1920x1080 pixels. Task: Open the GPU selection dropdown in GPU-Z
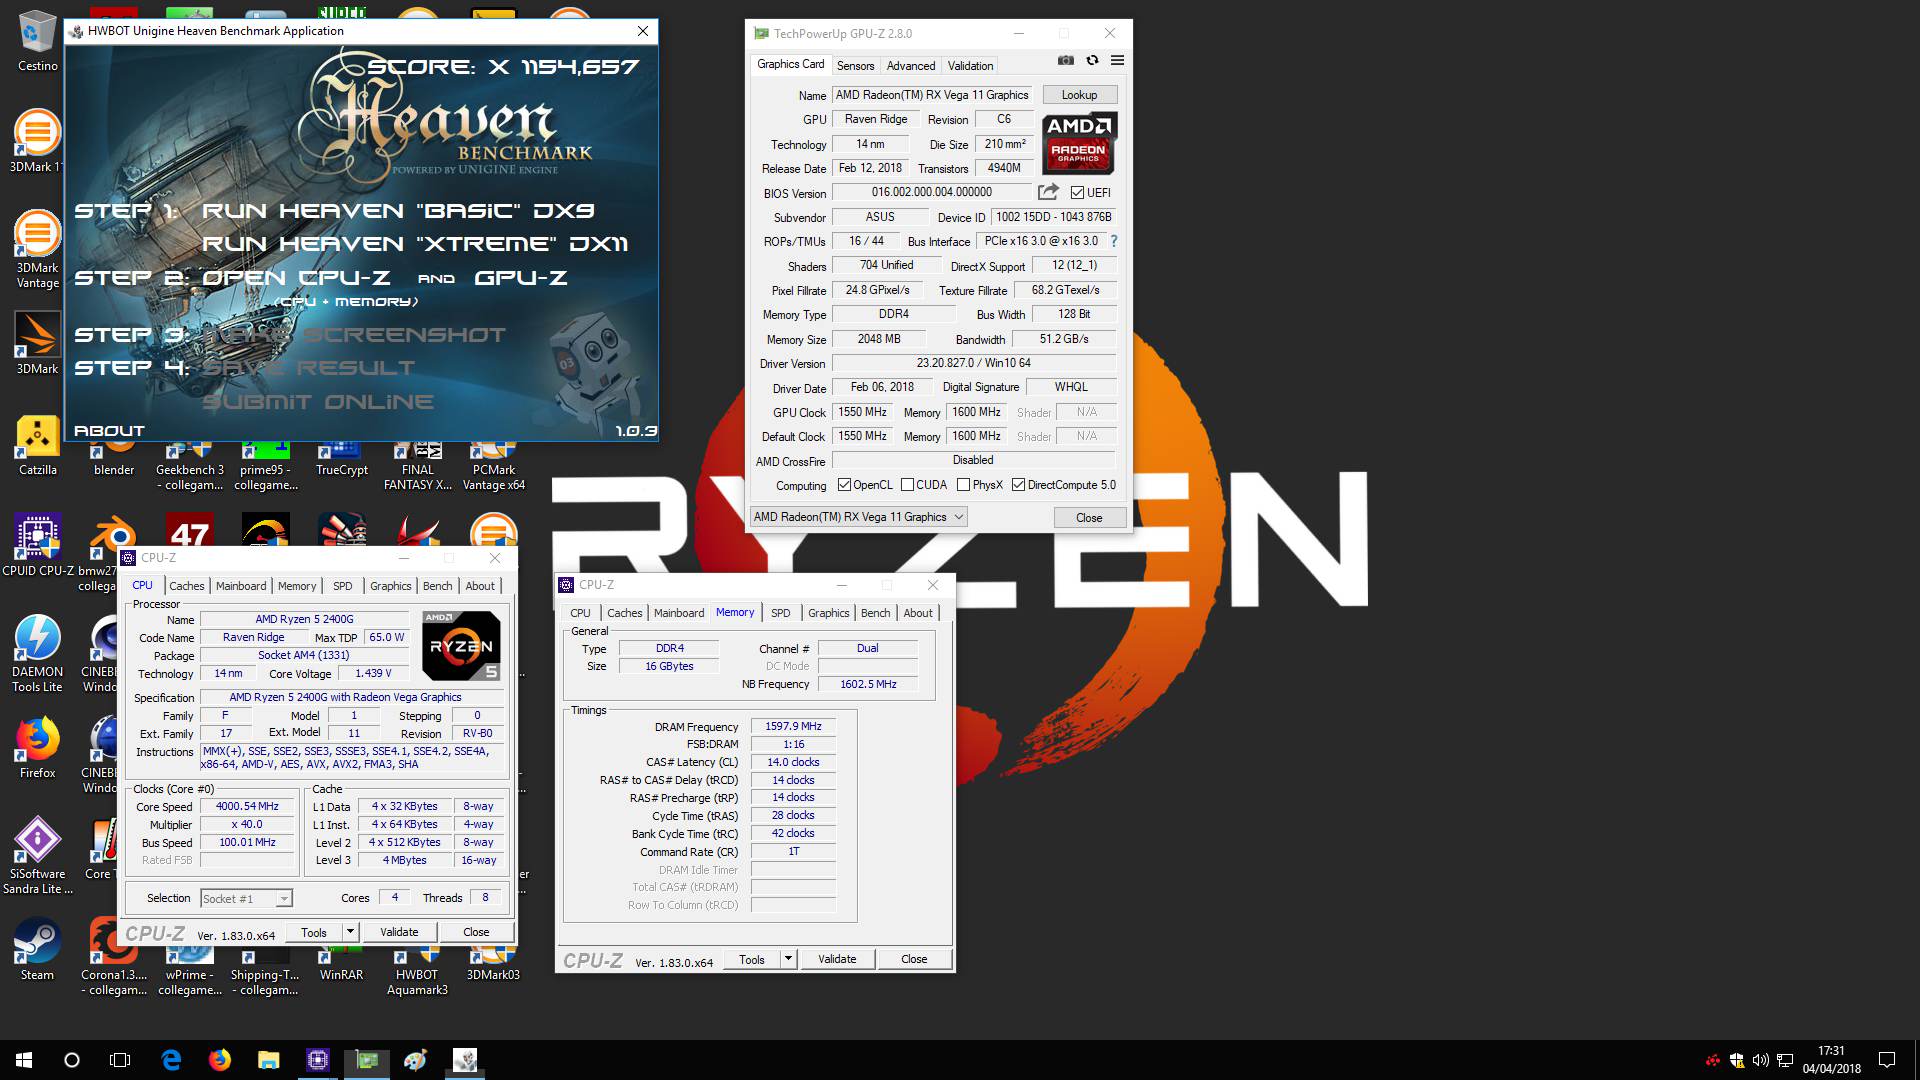click(858, 517)
